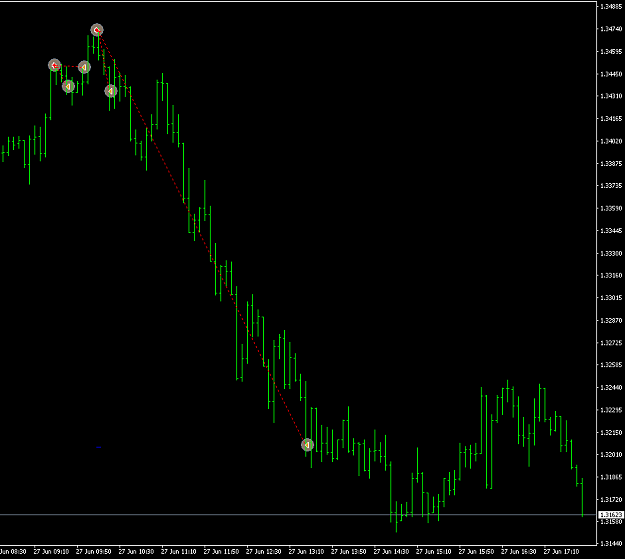Click the lowest yellow arrow marker in the upper-left cluster

(x=69, y=86)
